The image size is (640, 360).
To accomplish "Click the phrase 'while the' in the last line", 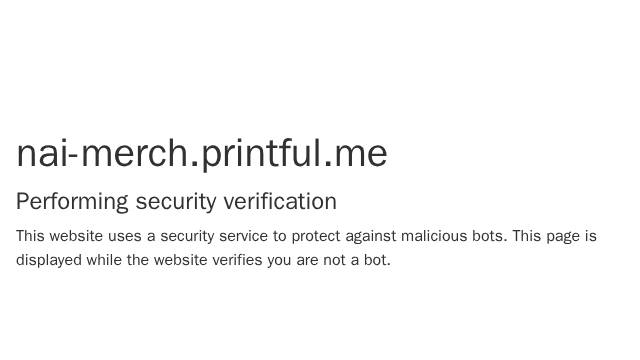I will 118,260.
